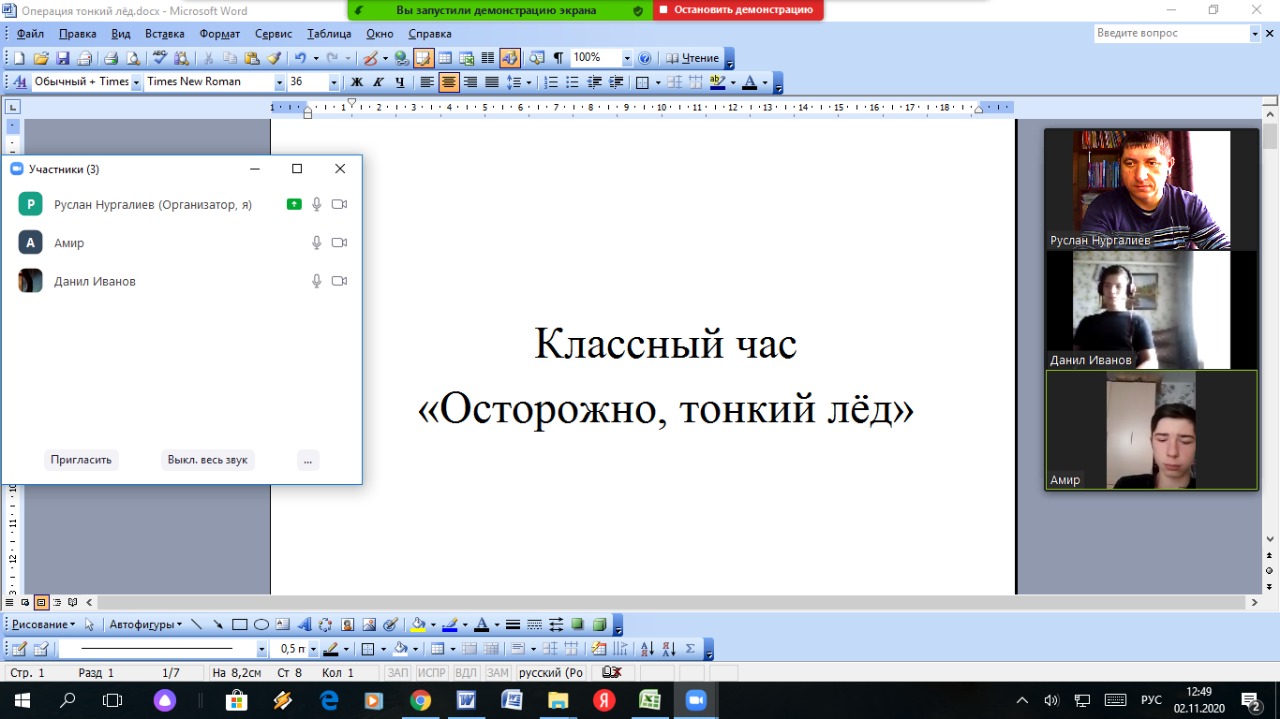The image size is (1280, 719).
Task: Click the Save document icon
Action: 62,58
